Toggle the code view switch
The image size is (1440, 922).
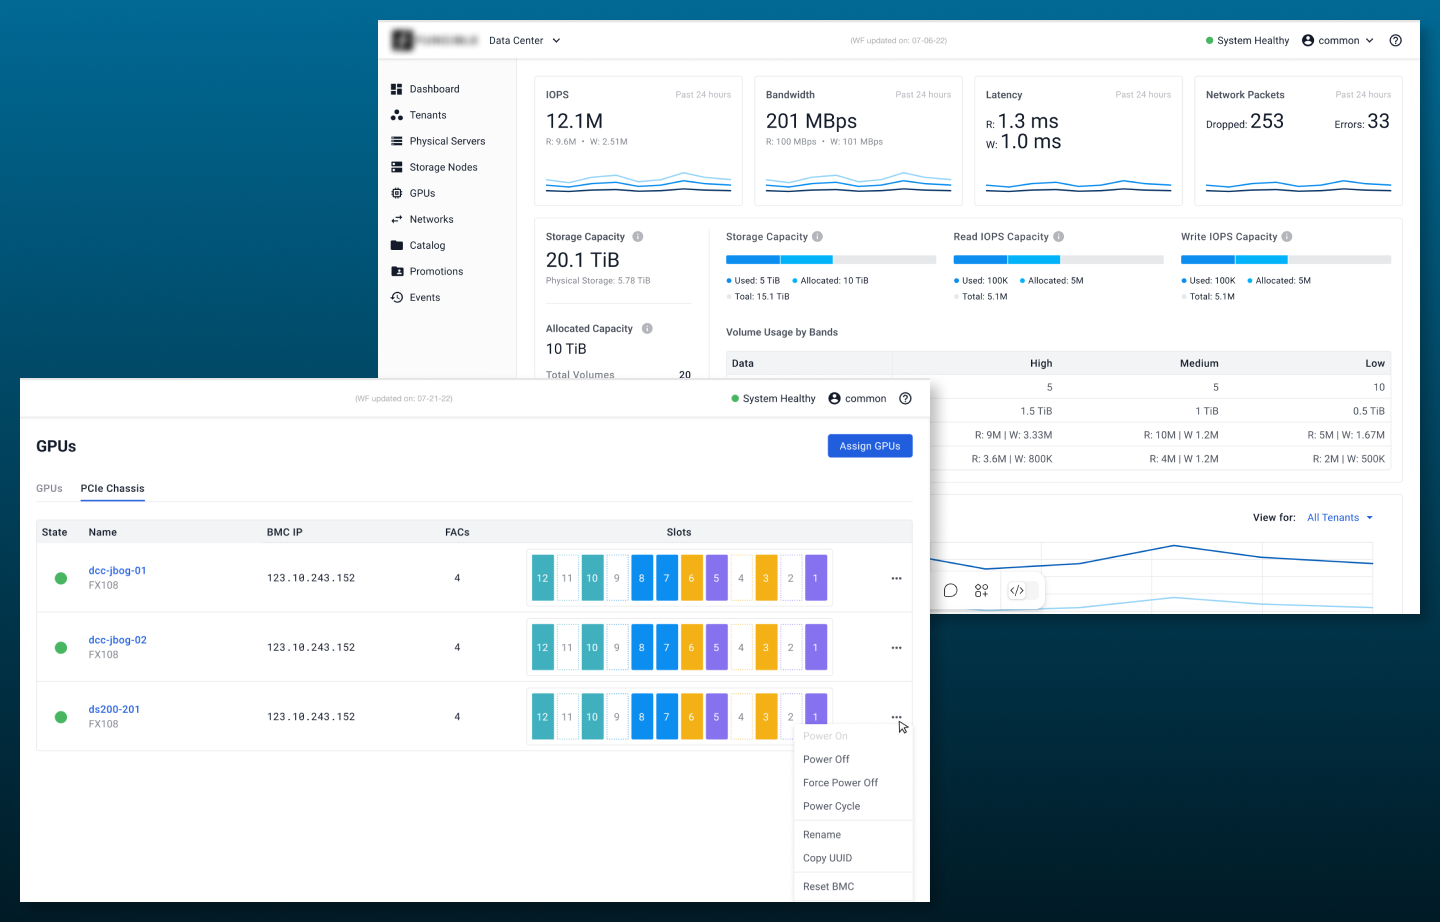pyautogui.click(x=1017, y=591)
